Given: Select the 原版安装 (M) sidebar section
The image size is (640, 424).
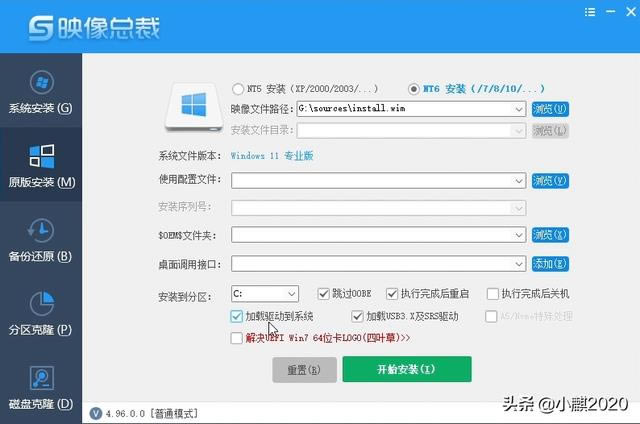Looking at the screenshot, I should (x=41, y=165).
